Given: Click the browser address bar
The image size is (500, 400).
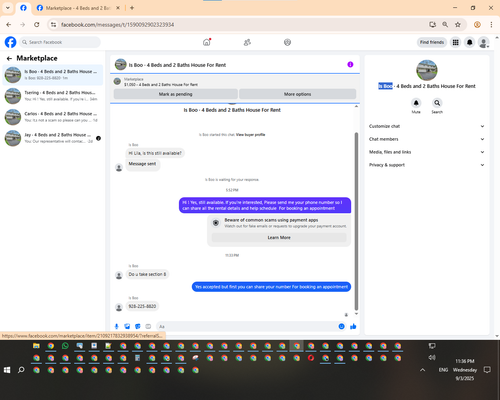Looking at the screenshot, I should coord(242,25).
